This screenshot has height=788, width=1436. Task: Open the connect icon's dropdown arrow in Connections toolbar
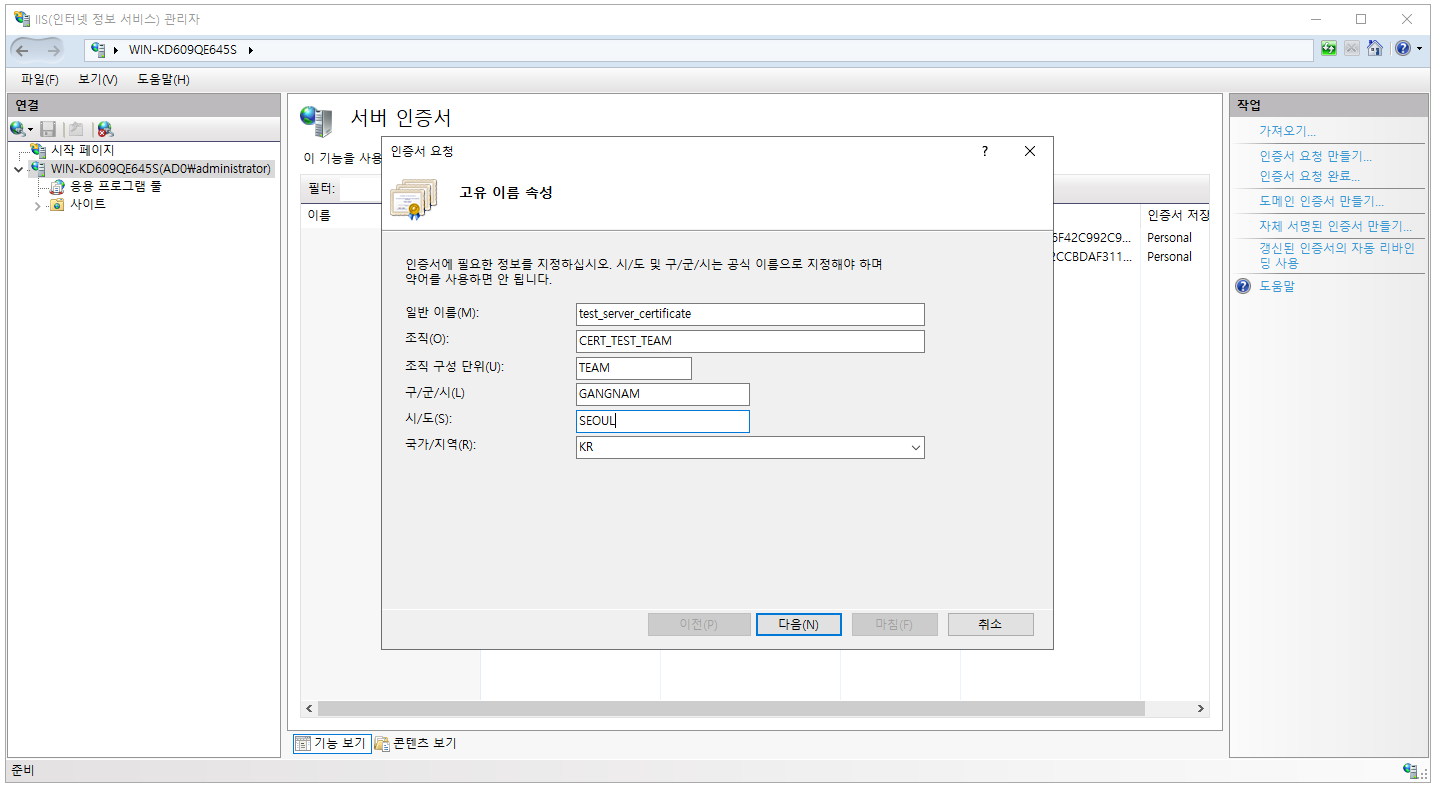pyautogui.click(x=31, y=130)
